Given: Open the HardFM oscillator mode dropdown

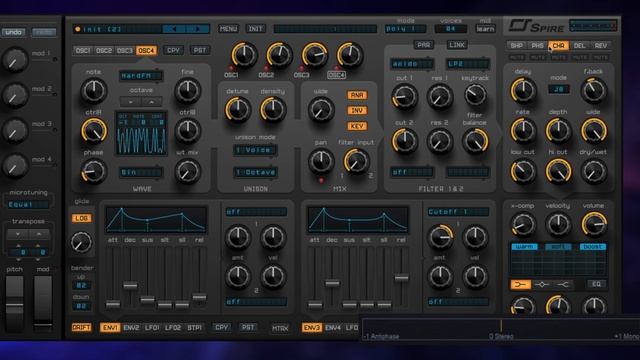Looking at the screenshot, I should (x=141, y=76).
